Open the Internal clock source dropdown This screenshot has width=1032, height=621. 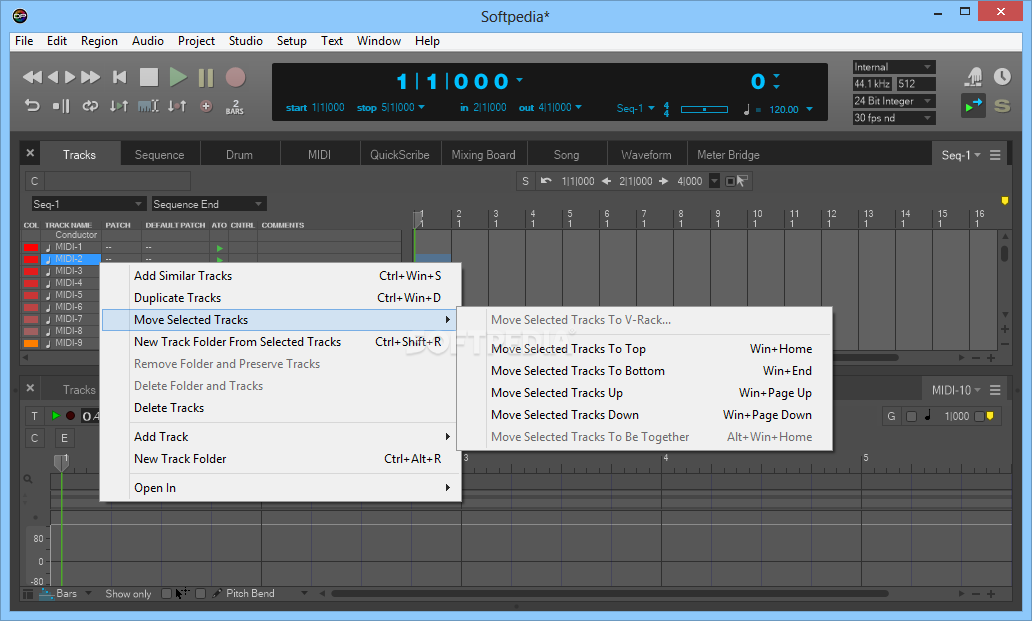click(x=894, y=67)
